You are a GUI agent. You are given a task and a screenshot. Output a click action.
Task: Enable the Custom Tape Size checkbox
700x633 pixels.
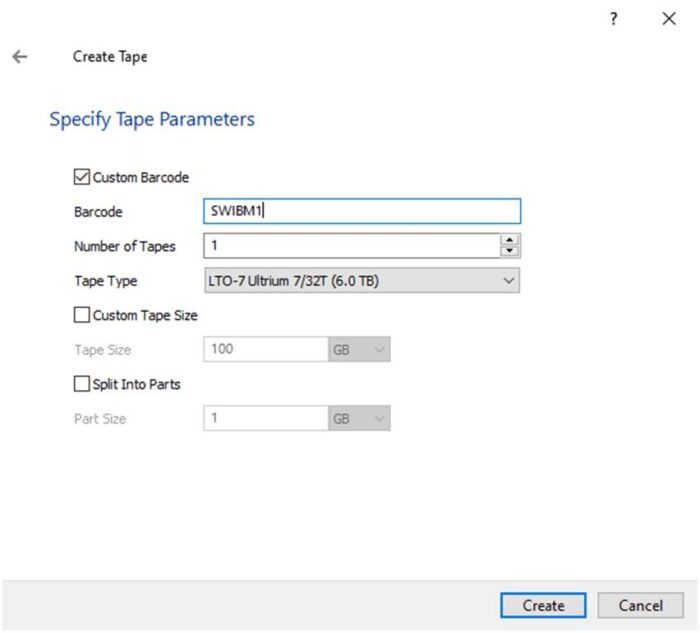82,315
